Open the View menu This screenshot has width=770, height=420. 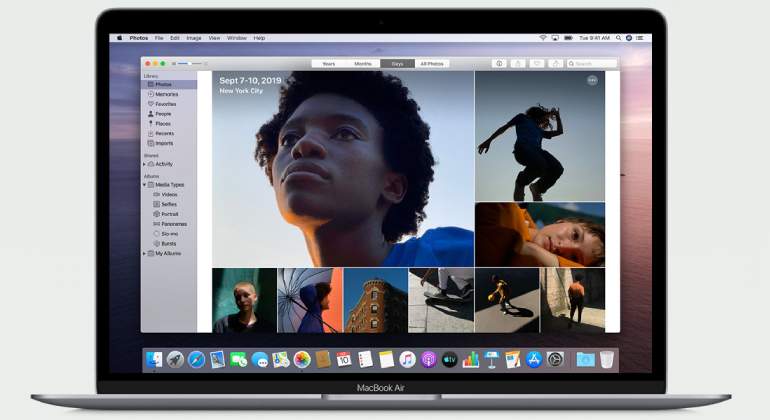pos(214,38)
